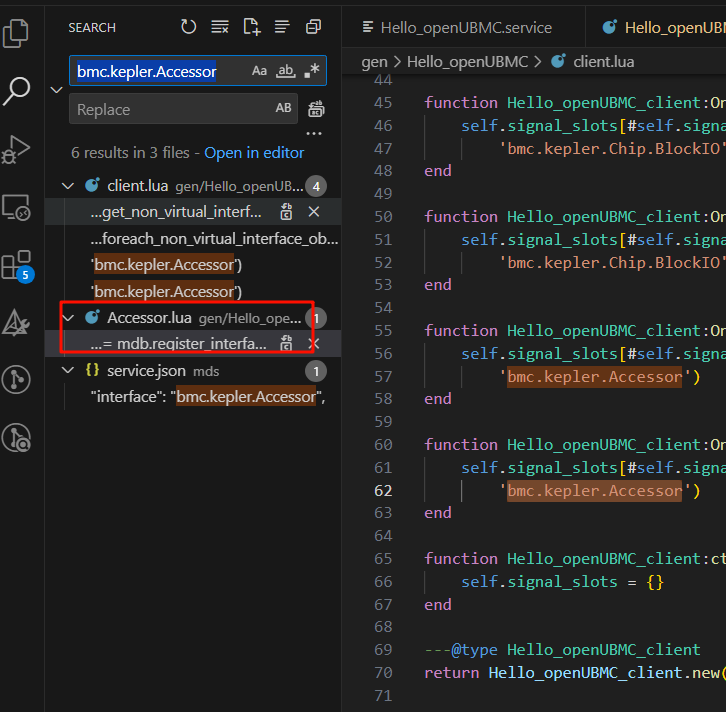Screen dimensions: 726x712
Task: Collapse all search results
Action: 314,27
